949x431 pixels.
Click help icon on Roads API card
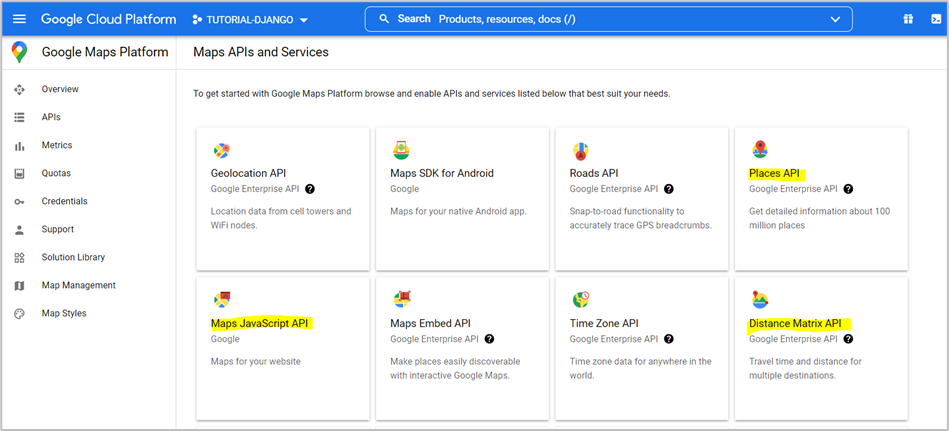click(669, 189)
